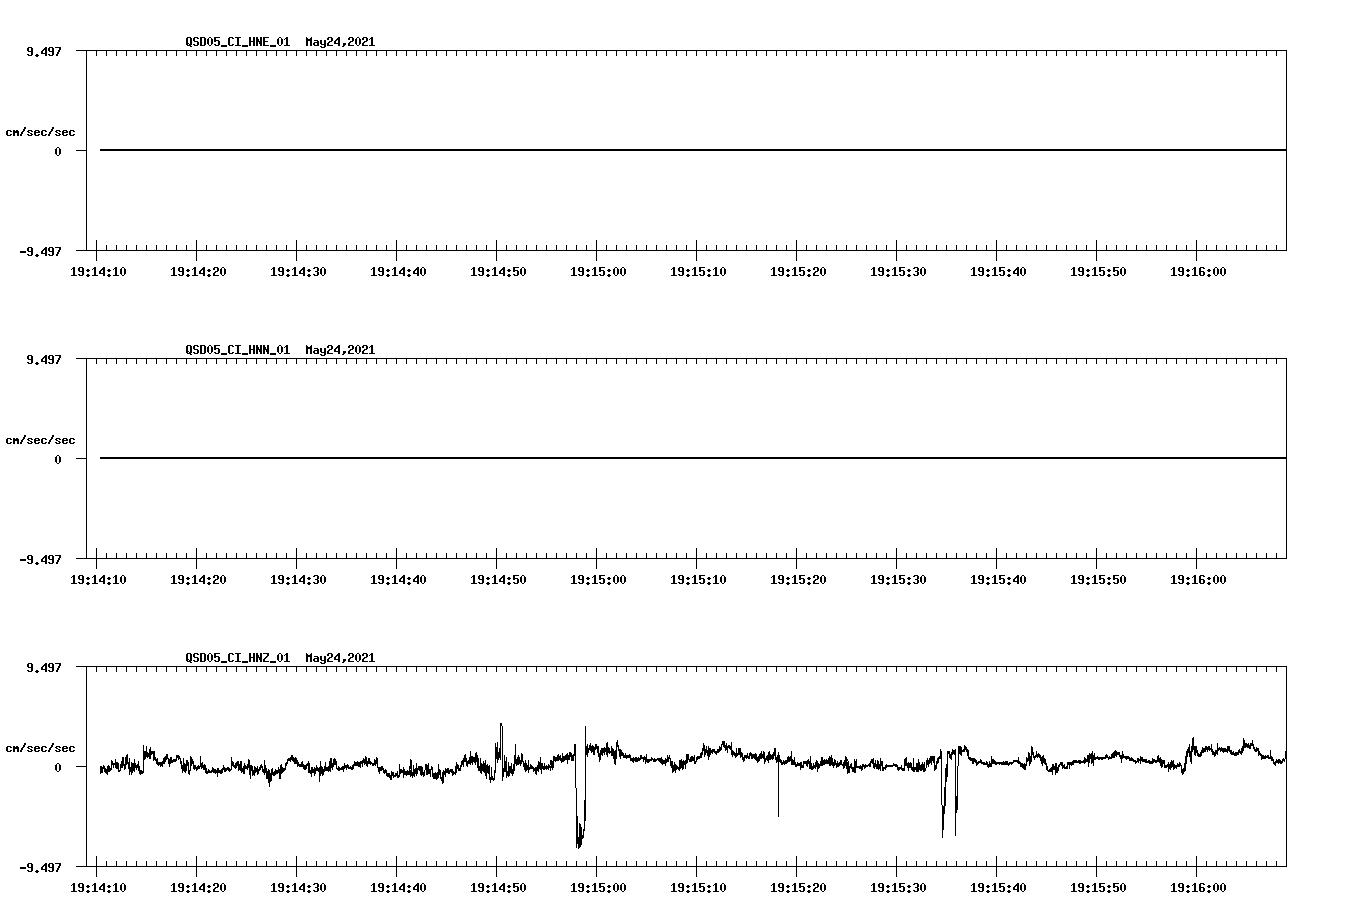Click the cm/sec/sec label on the top plot

tap(40, 130)
